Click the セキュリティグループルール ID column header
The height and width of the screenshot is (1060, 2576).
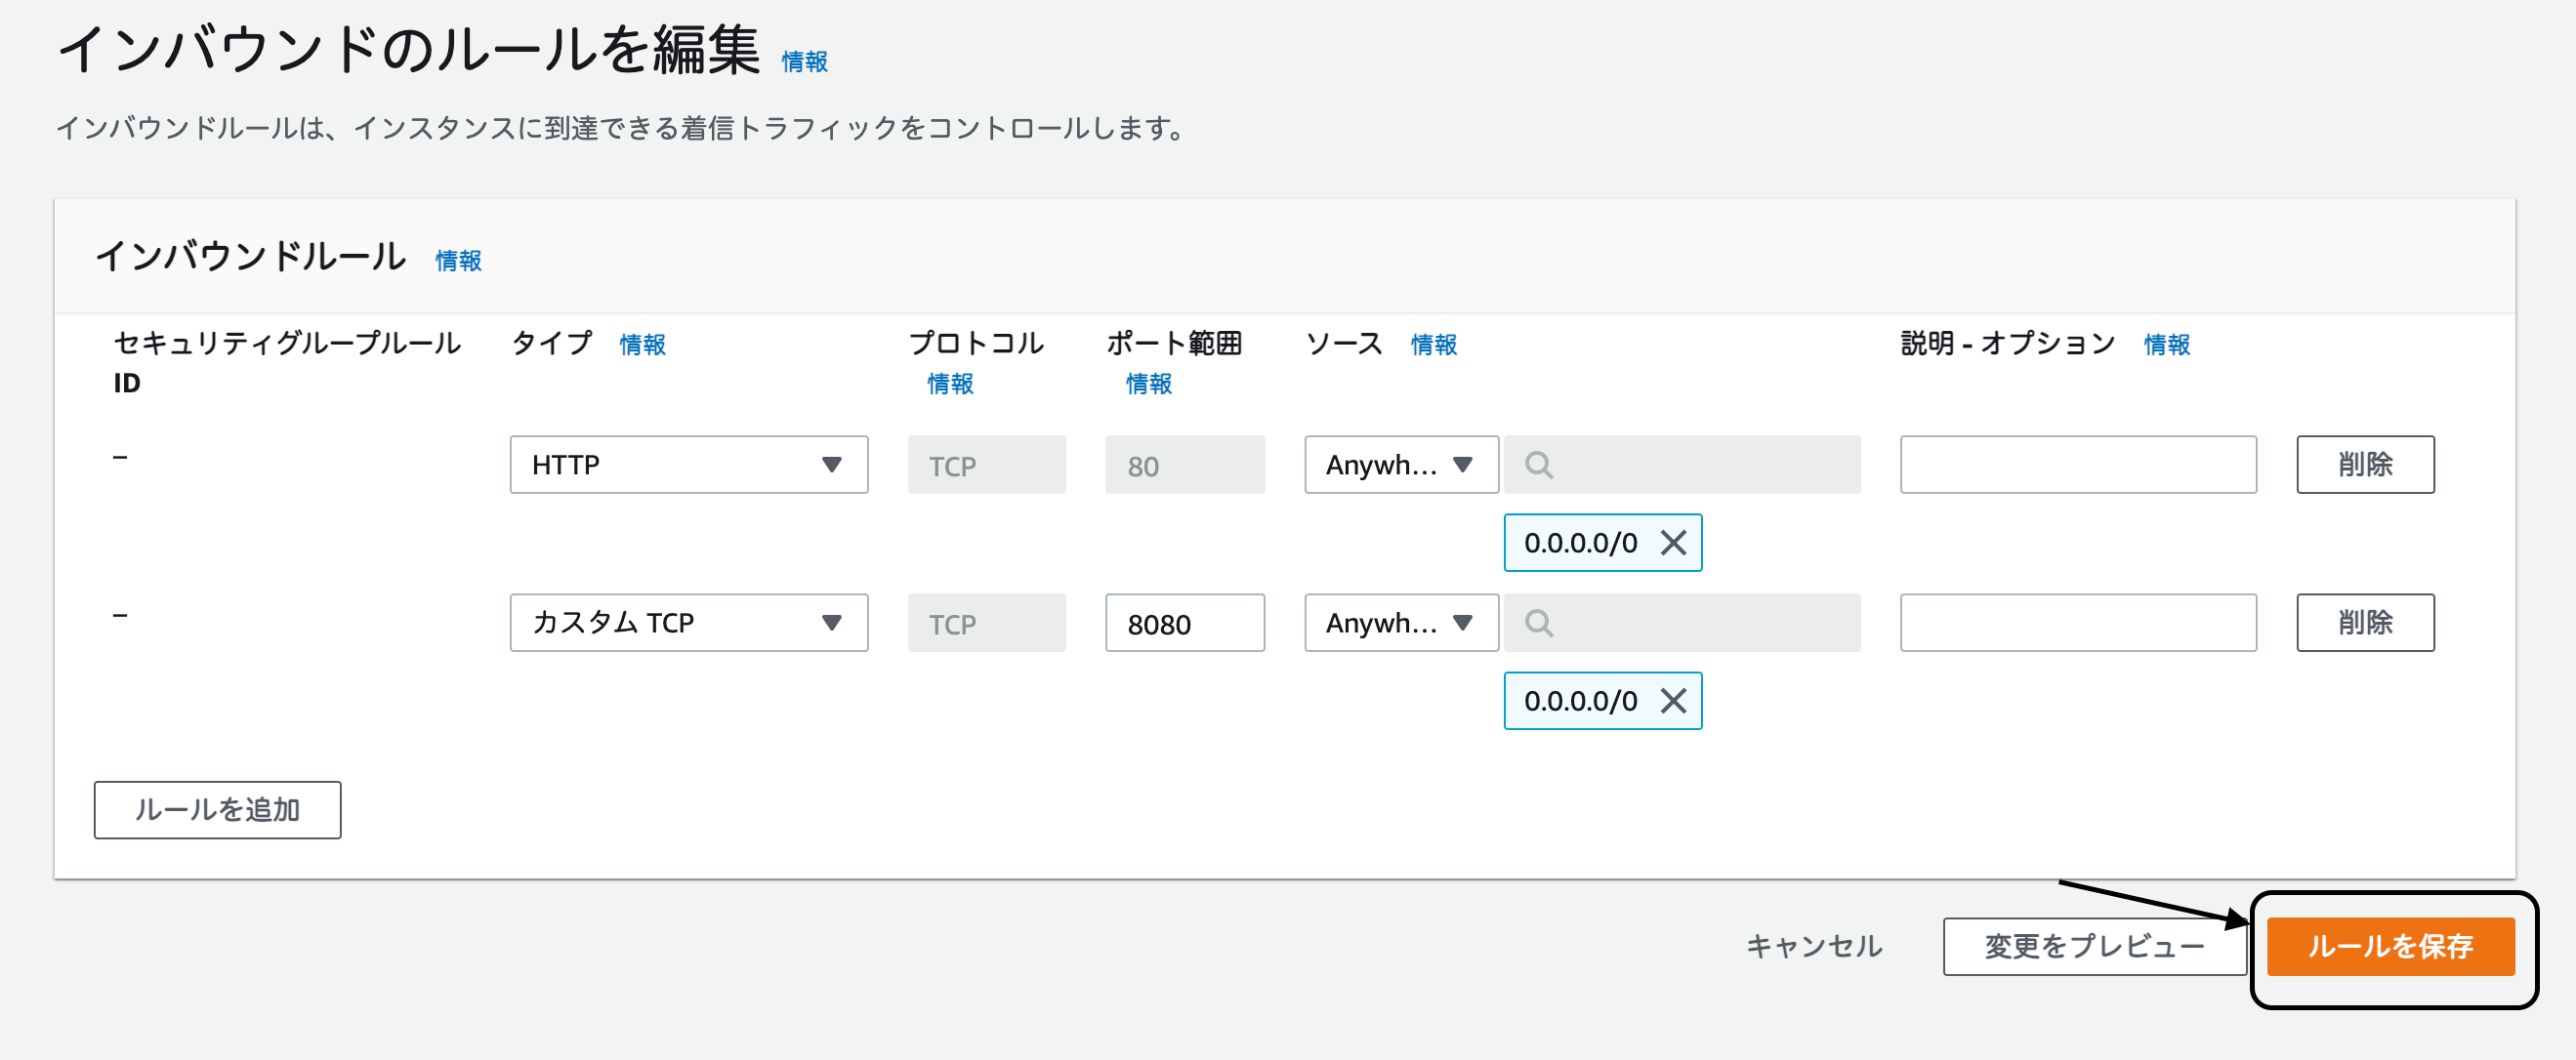pyautogui.click(x=287, y=362)
